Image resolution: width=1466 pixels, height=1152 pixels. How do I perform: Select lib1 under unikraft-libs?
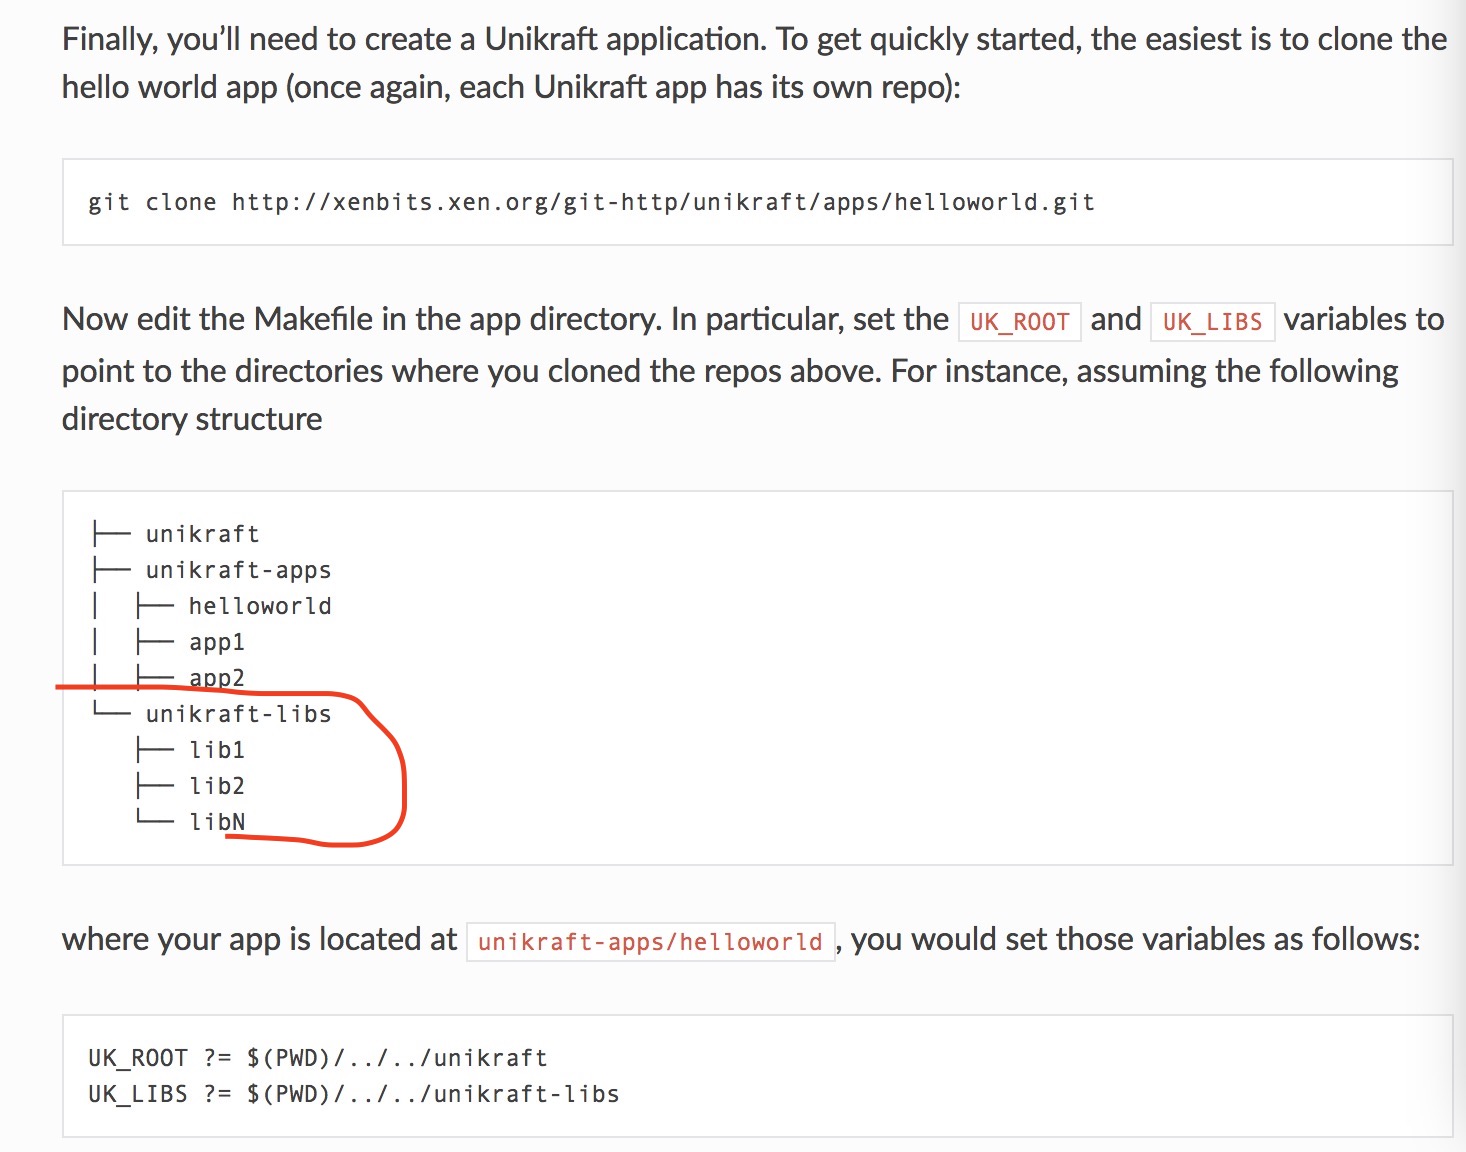click(x=217, y=750)
